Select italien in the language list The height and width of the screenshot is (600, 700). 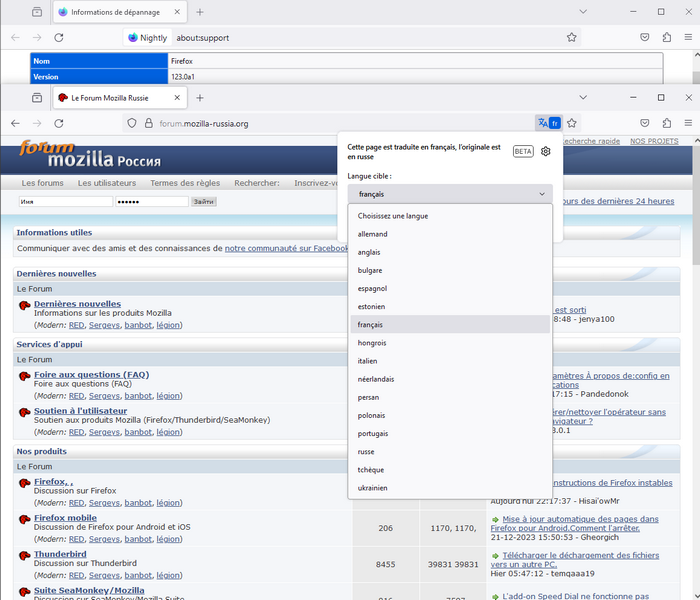coord(450,361)
